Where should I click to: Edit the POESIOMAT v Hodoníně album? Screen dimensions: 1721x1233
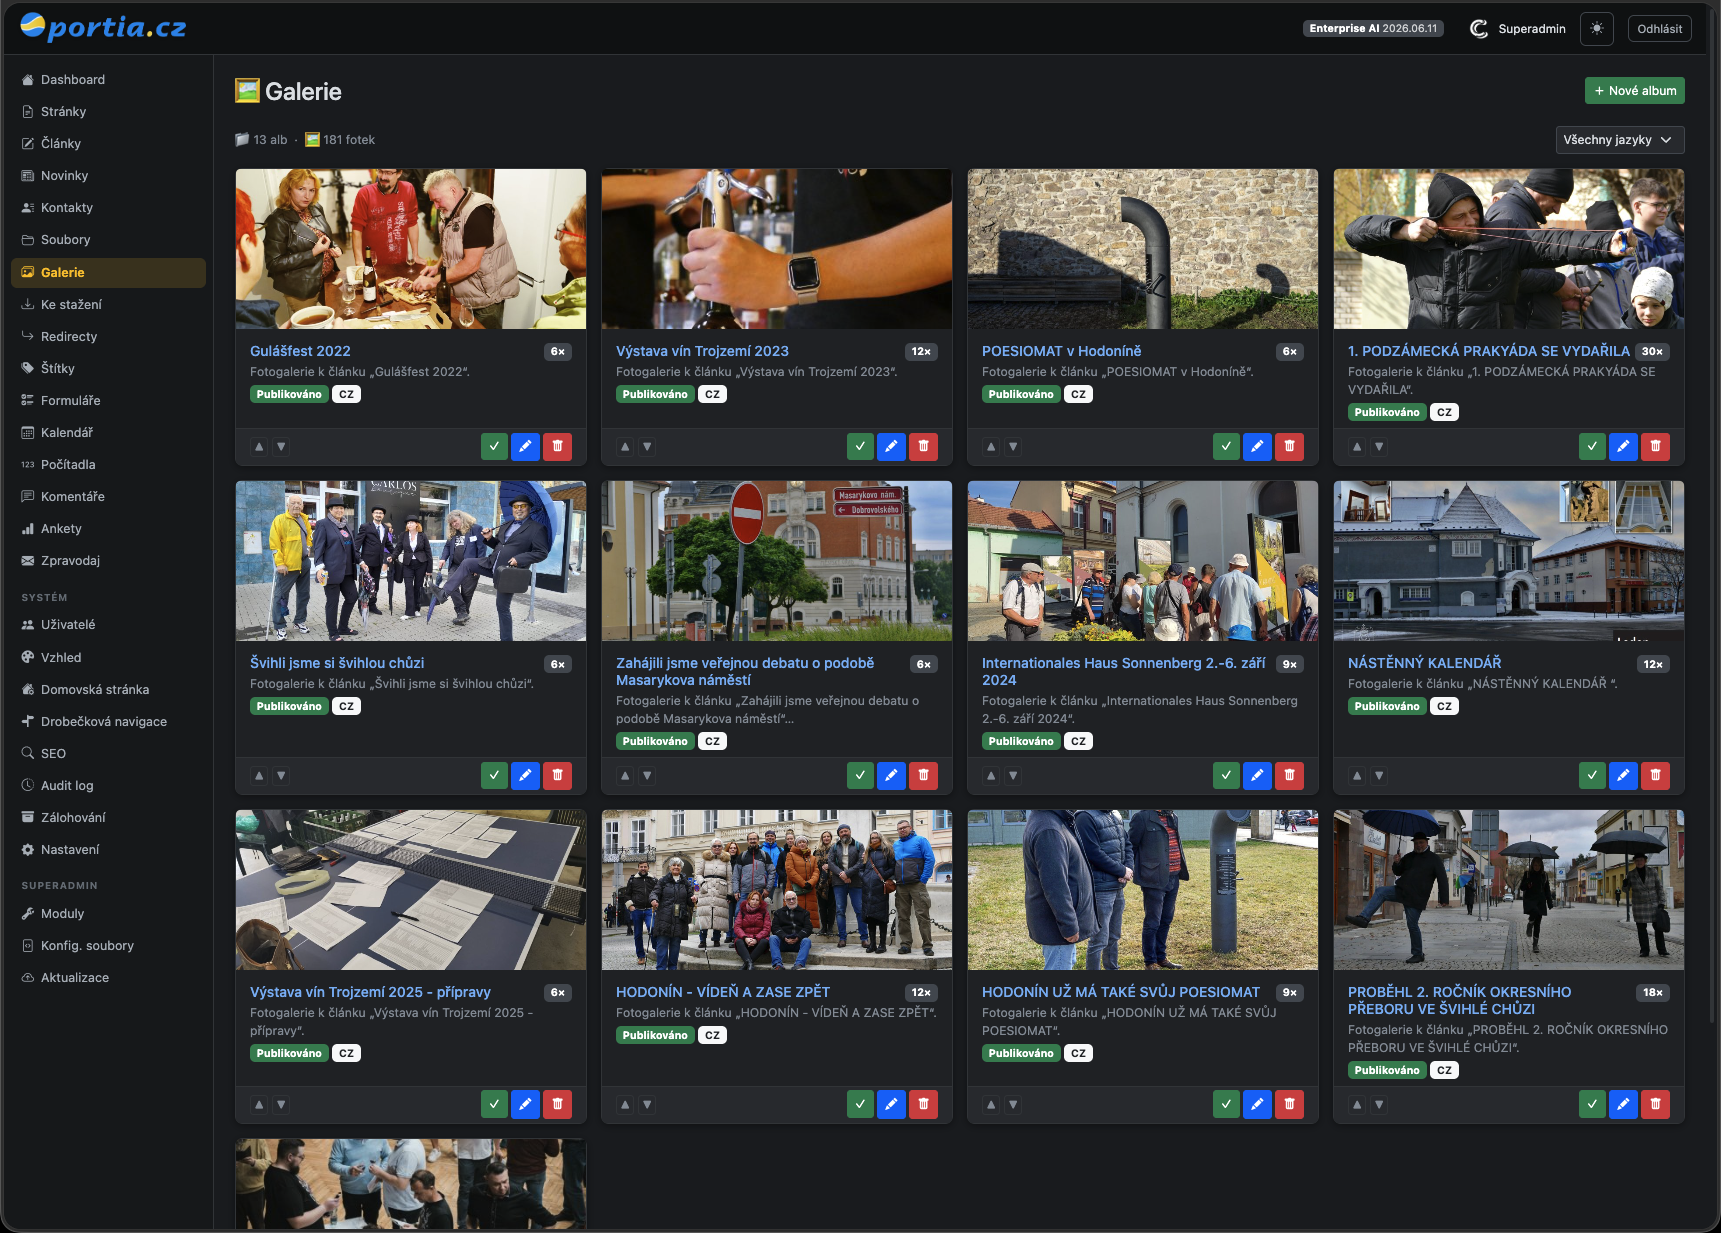tap(1257, 446)
